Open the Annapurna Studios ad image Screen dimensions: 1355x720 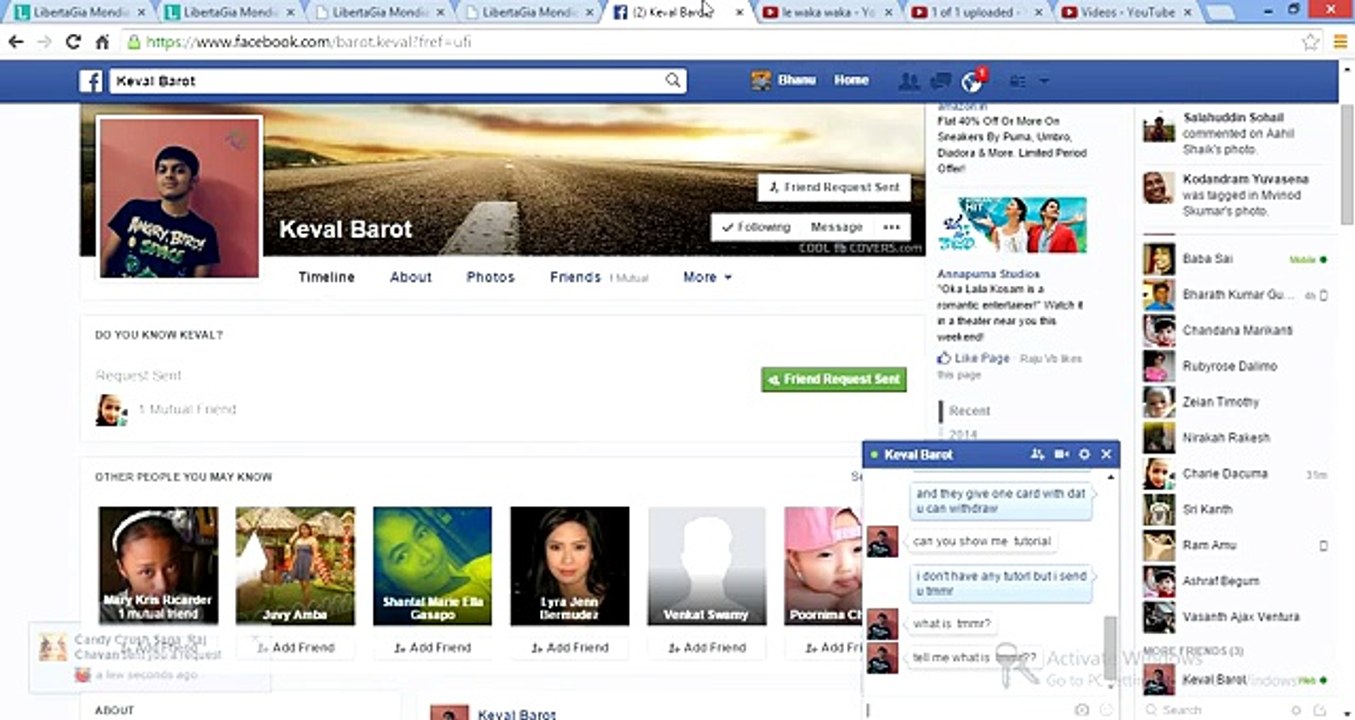click(1012, 225)
